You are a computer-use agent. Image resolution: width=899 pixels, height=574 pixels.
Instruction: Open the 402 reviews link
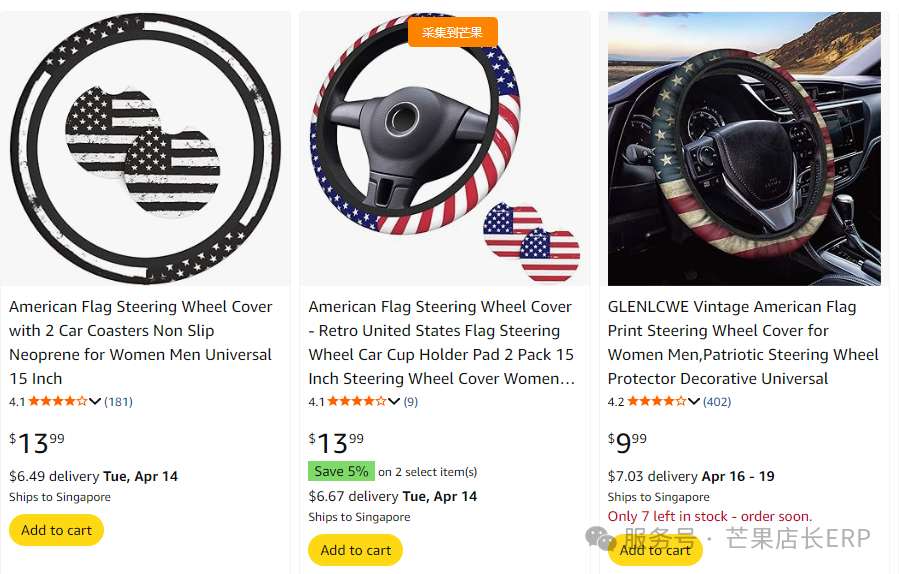(717, 402)
